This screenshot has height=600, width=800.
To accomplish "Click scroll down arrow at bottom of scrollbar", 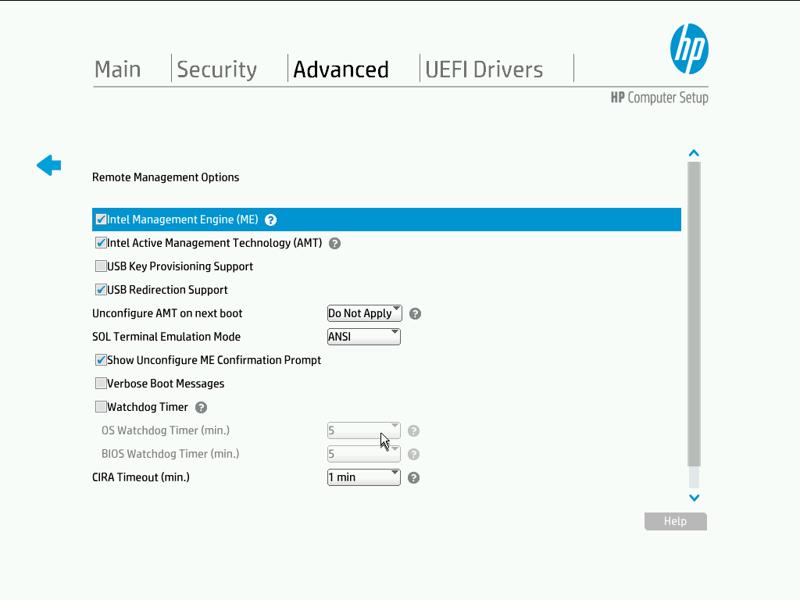I will pyautogui.click(x=694, y=498).
